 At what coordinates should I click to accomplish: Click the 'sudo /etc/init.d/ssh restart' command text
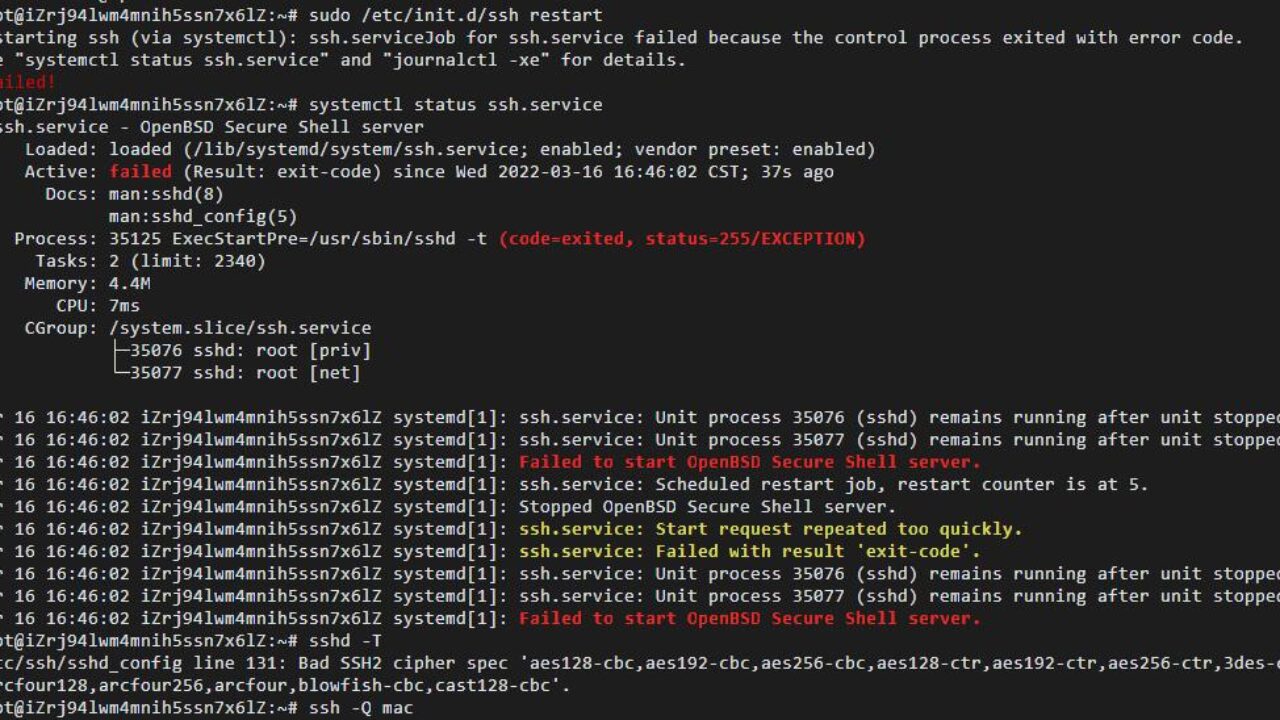tap(456, 15)
